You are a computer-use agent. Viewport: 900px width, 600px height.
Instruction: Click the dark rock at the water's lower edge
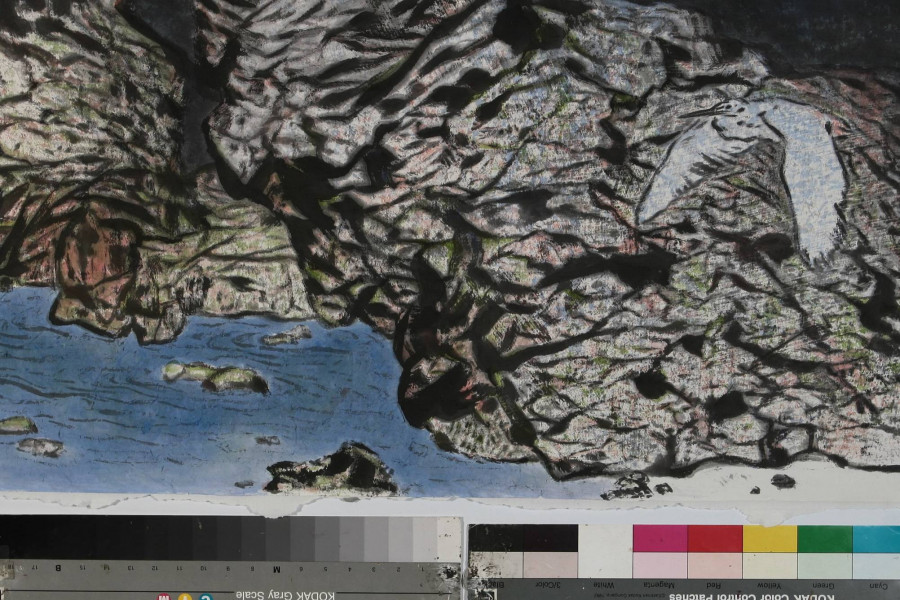332,469
